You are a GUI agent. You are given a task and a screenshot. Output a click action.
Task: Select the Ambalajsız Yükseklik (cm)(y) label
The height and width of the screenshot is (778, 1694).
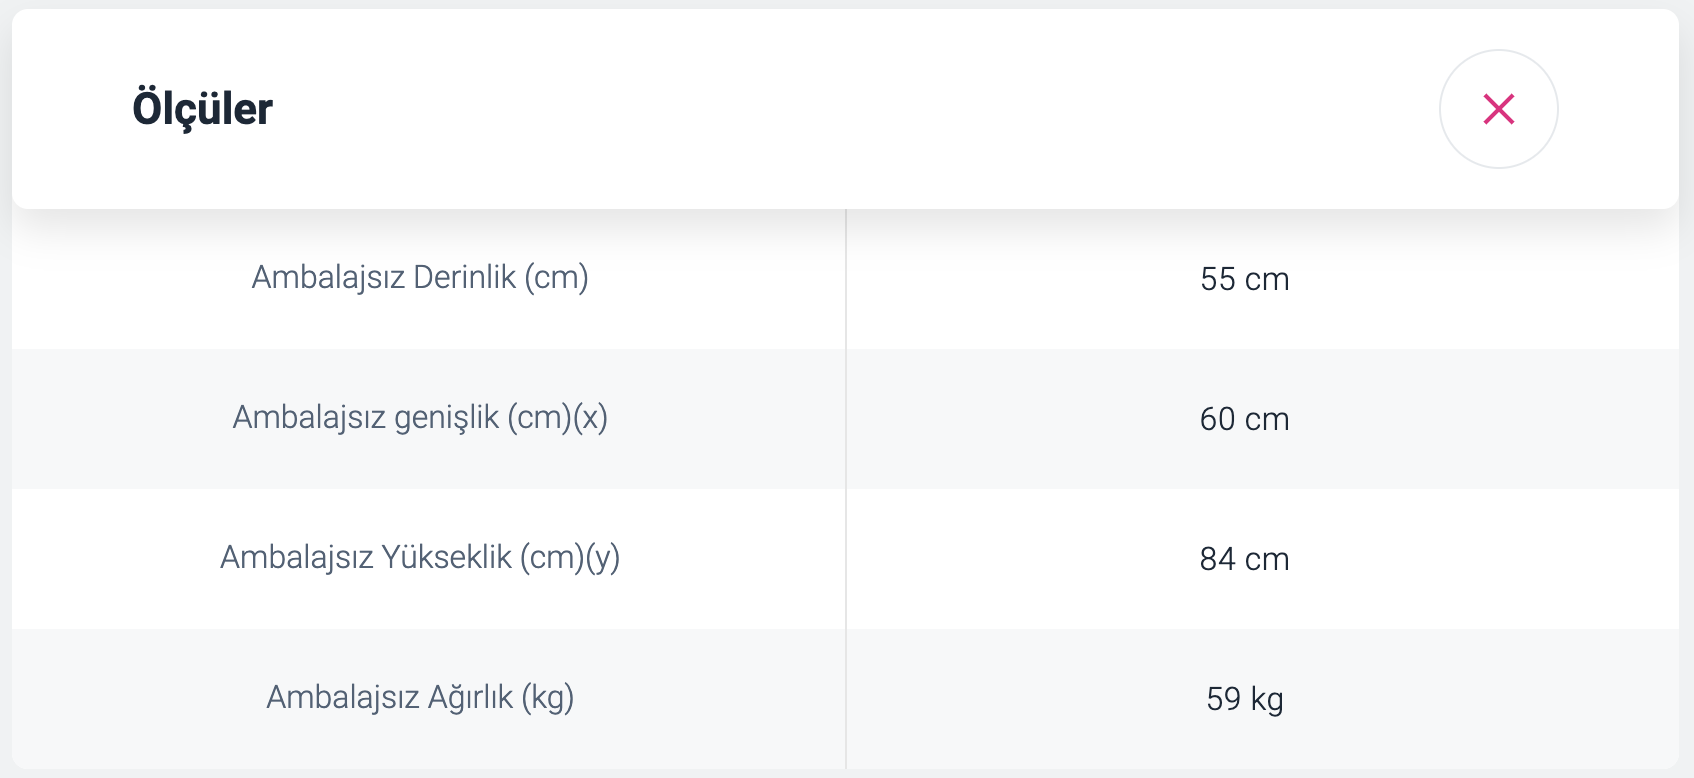(x=420, y=557)
